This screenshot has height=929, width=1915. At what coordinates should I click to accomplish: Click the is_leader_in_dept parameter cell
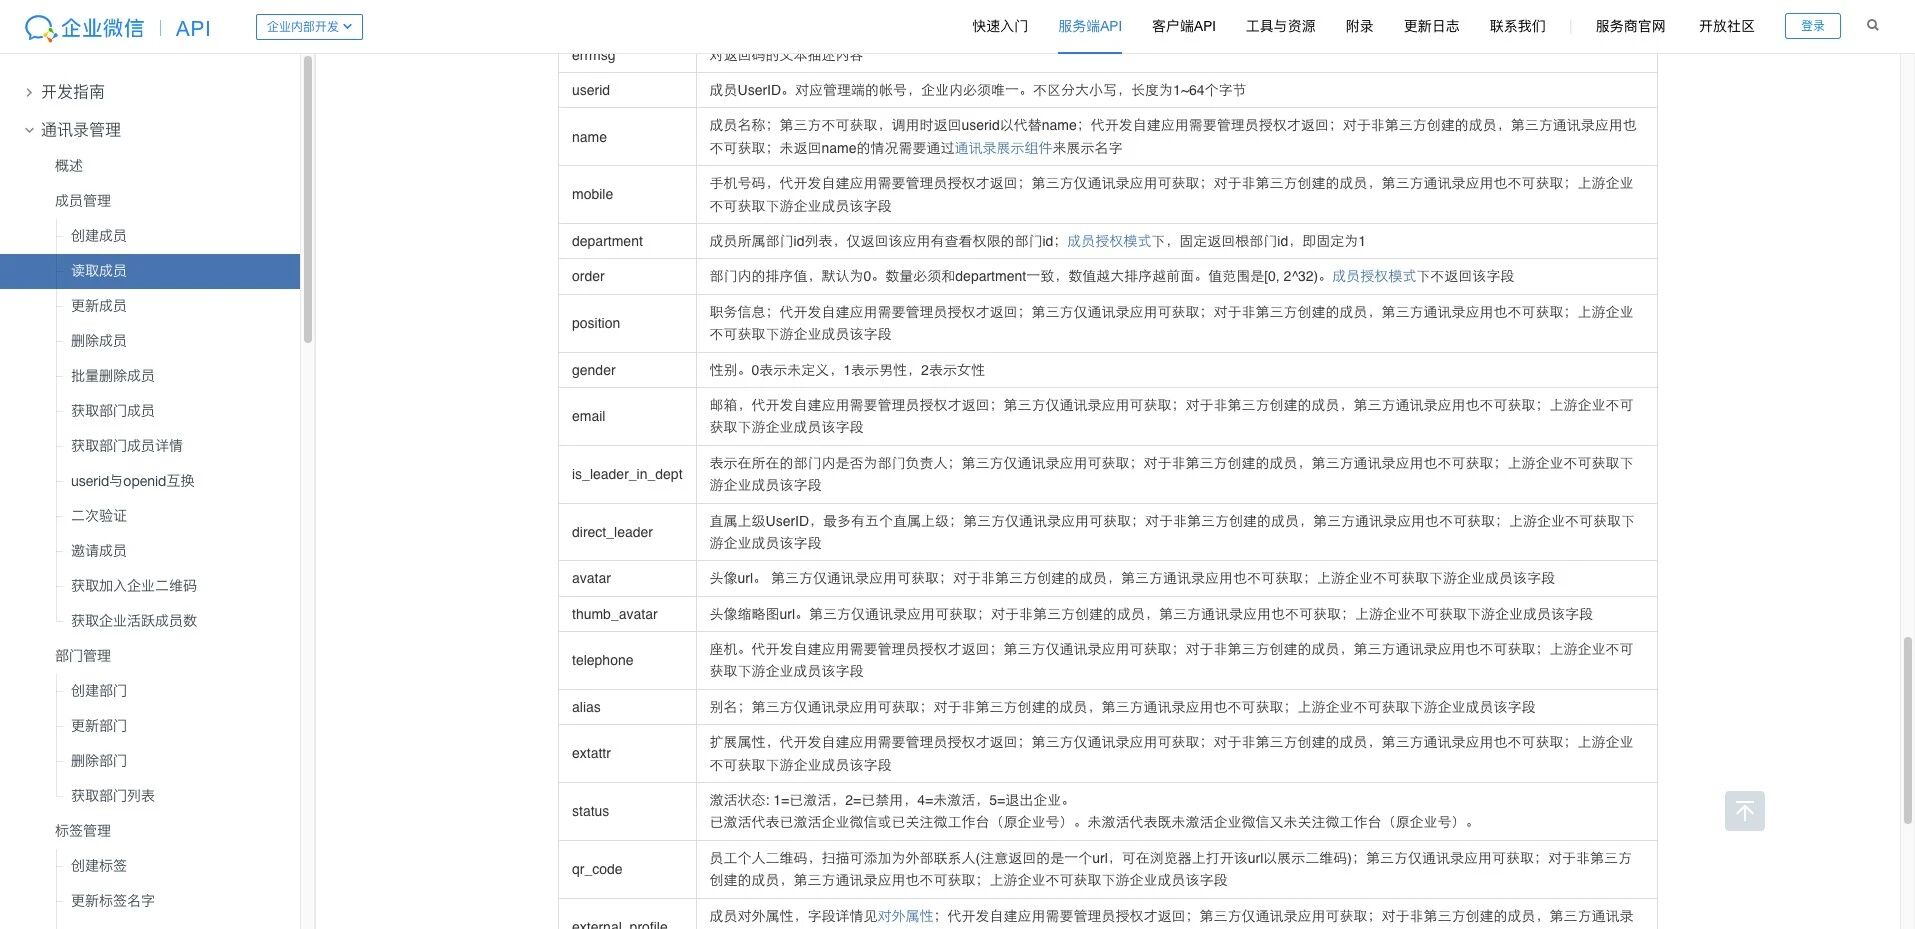[627, 474]
